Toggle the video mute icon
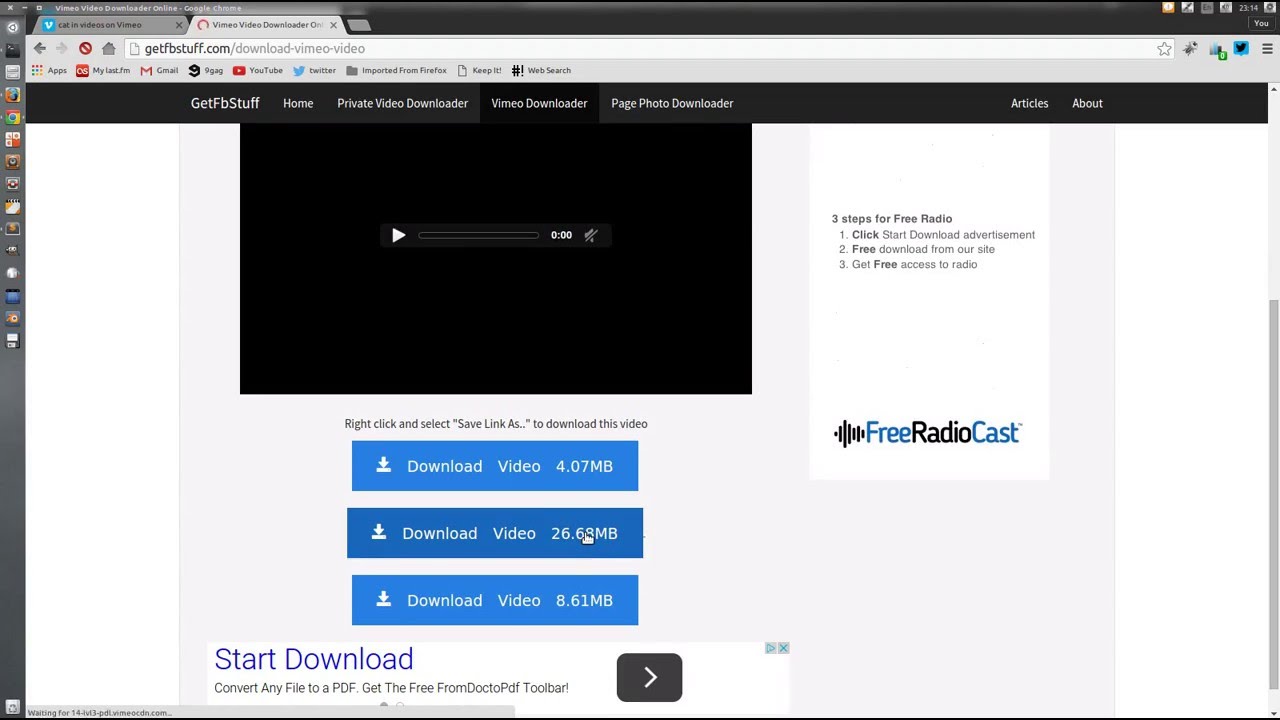 click(591, 235)
